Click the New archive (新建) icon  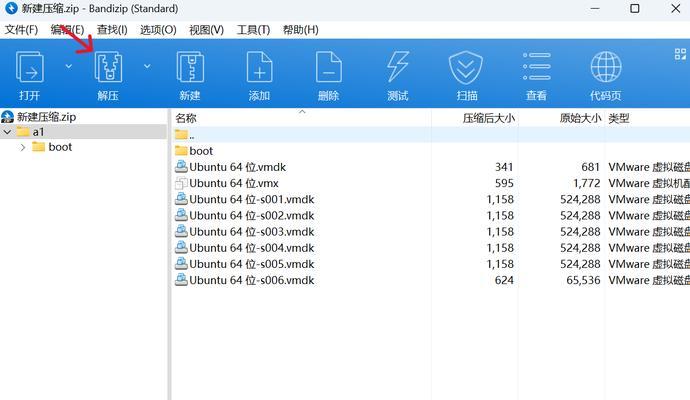(x=190, y=67)
